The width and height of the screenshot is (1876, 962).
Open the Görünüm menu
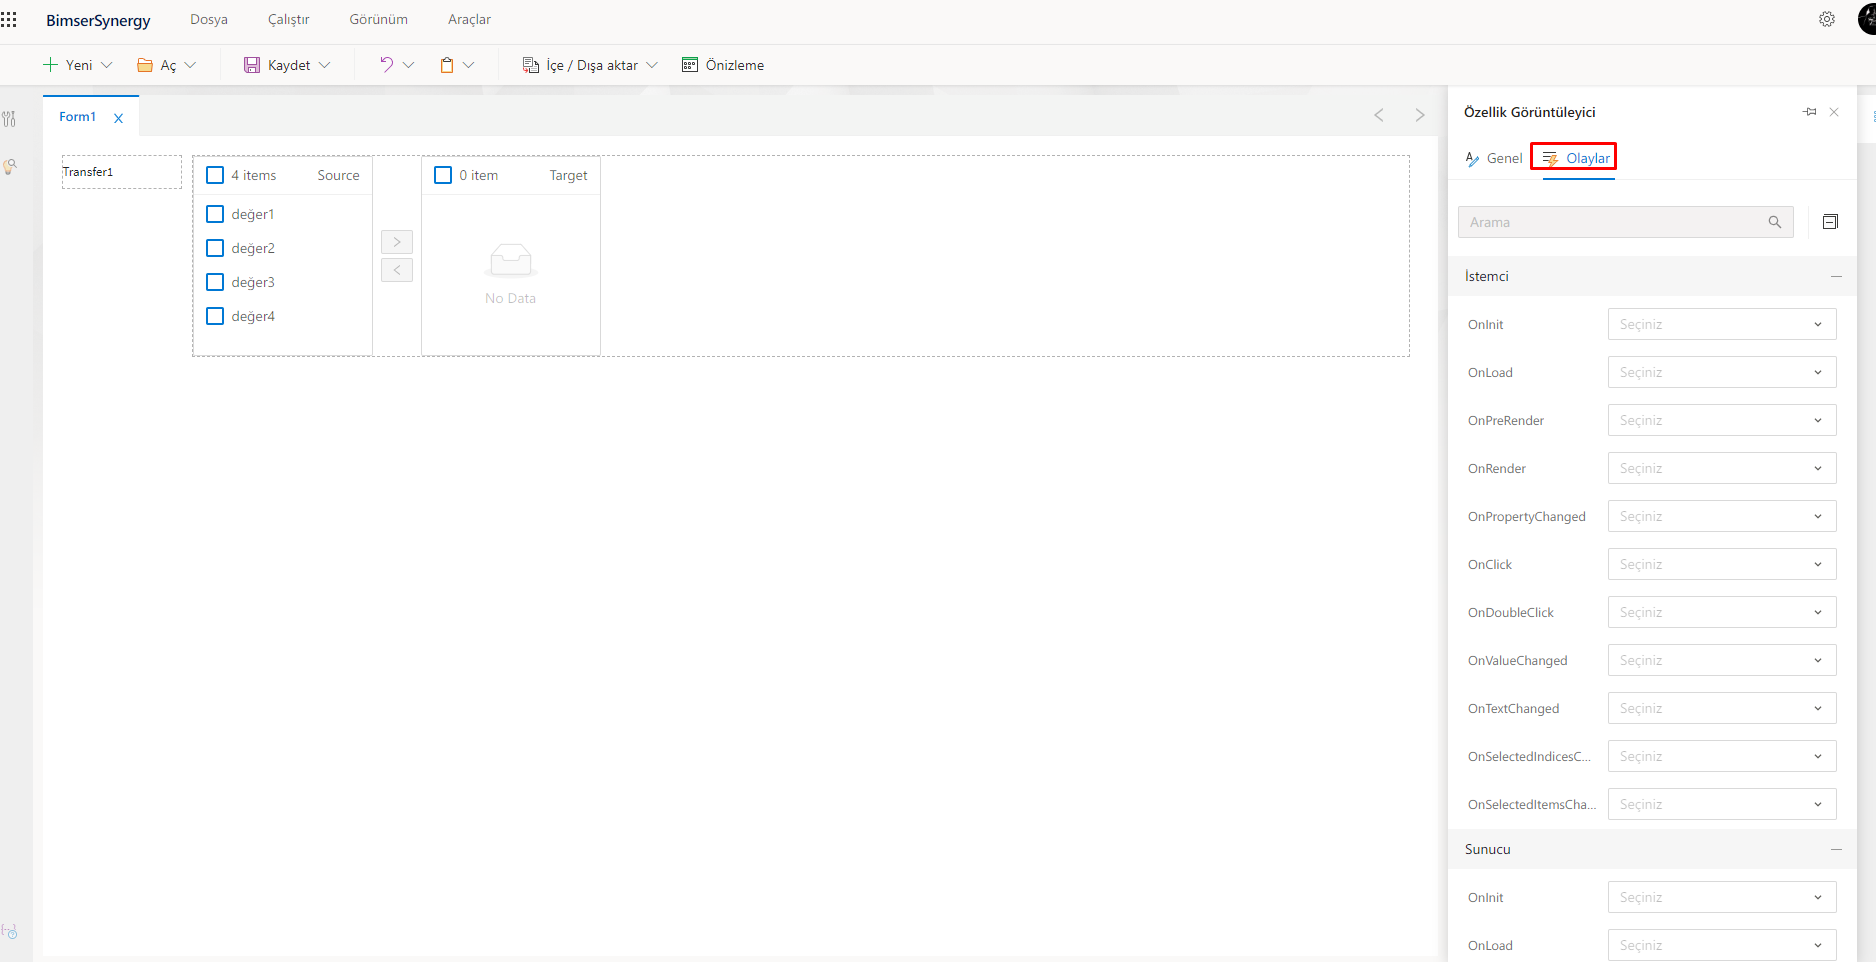[378, 20]
